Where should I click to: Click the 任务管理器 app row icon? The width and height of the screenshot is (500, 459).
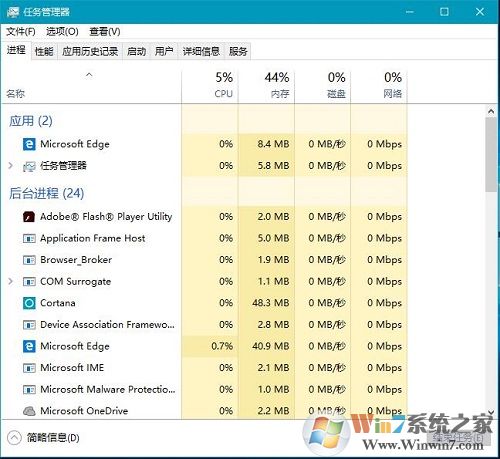coord(29,166)
